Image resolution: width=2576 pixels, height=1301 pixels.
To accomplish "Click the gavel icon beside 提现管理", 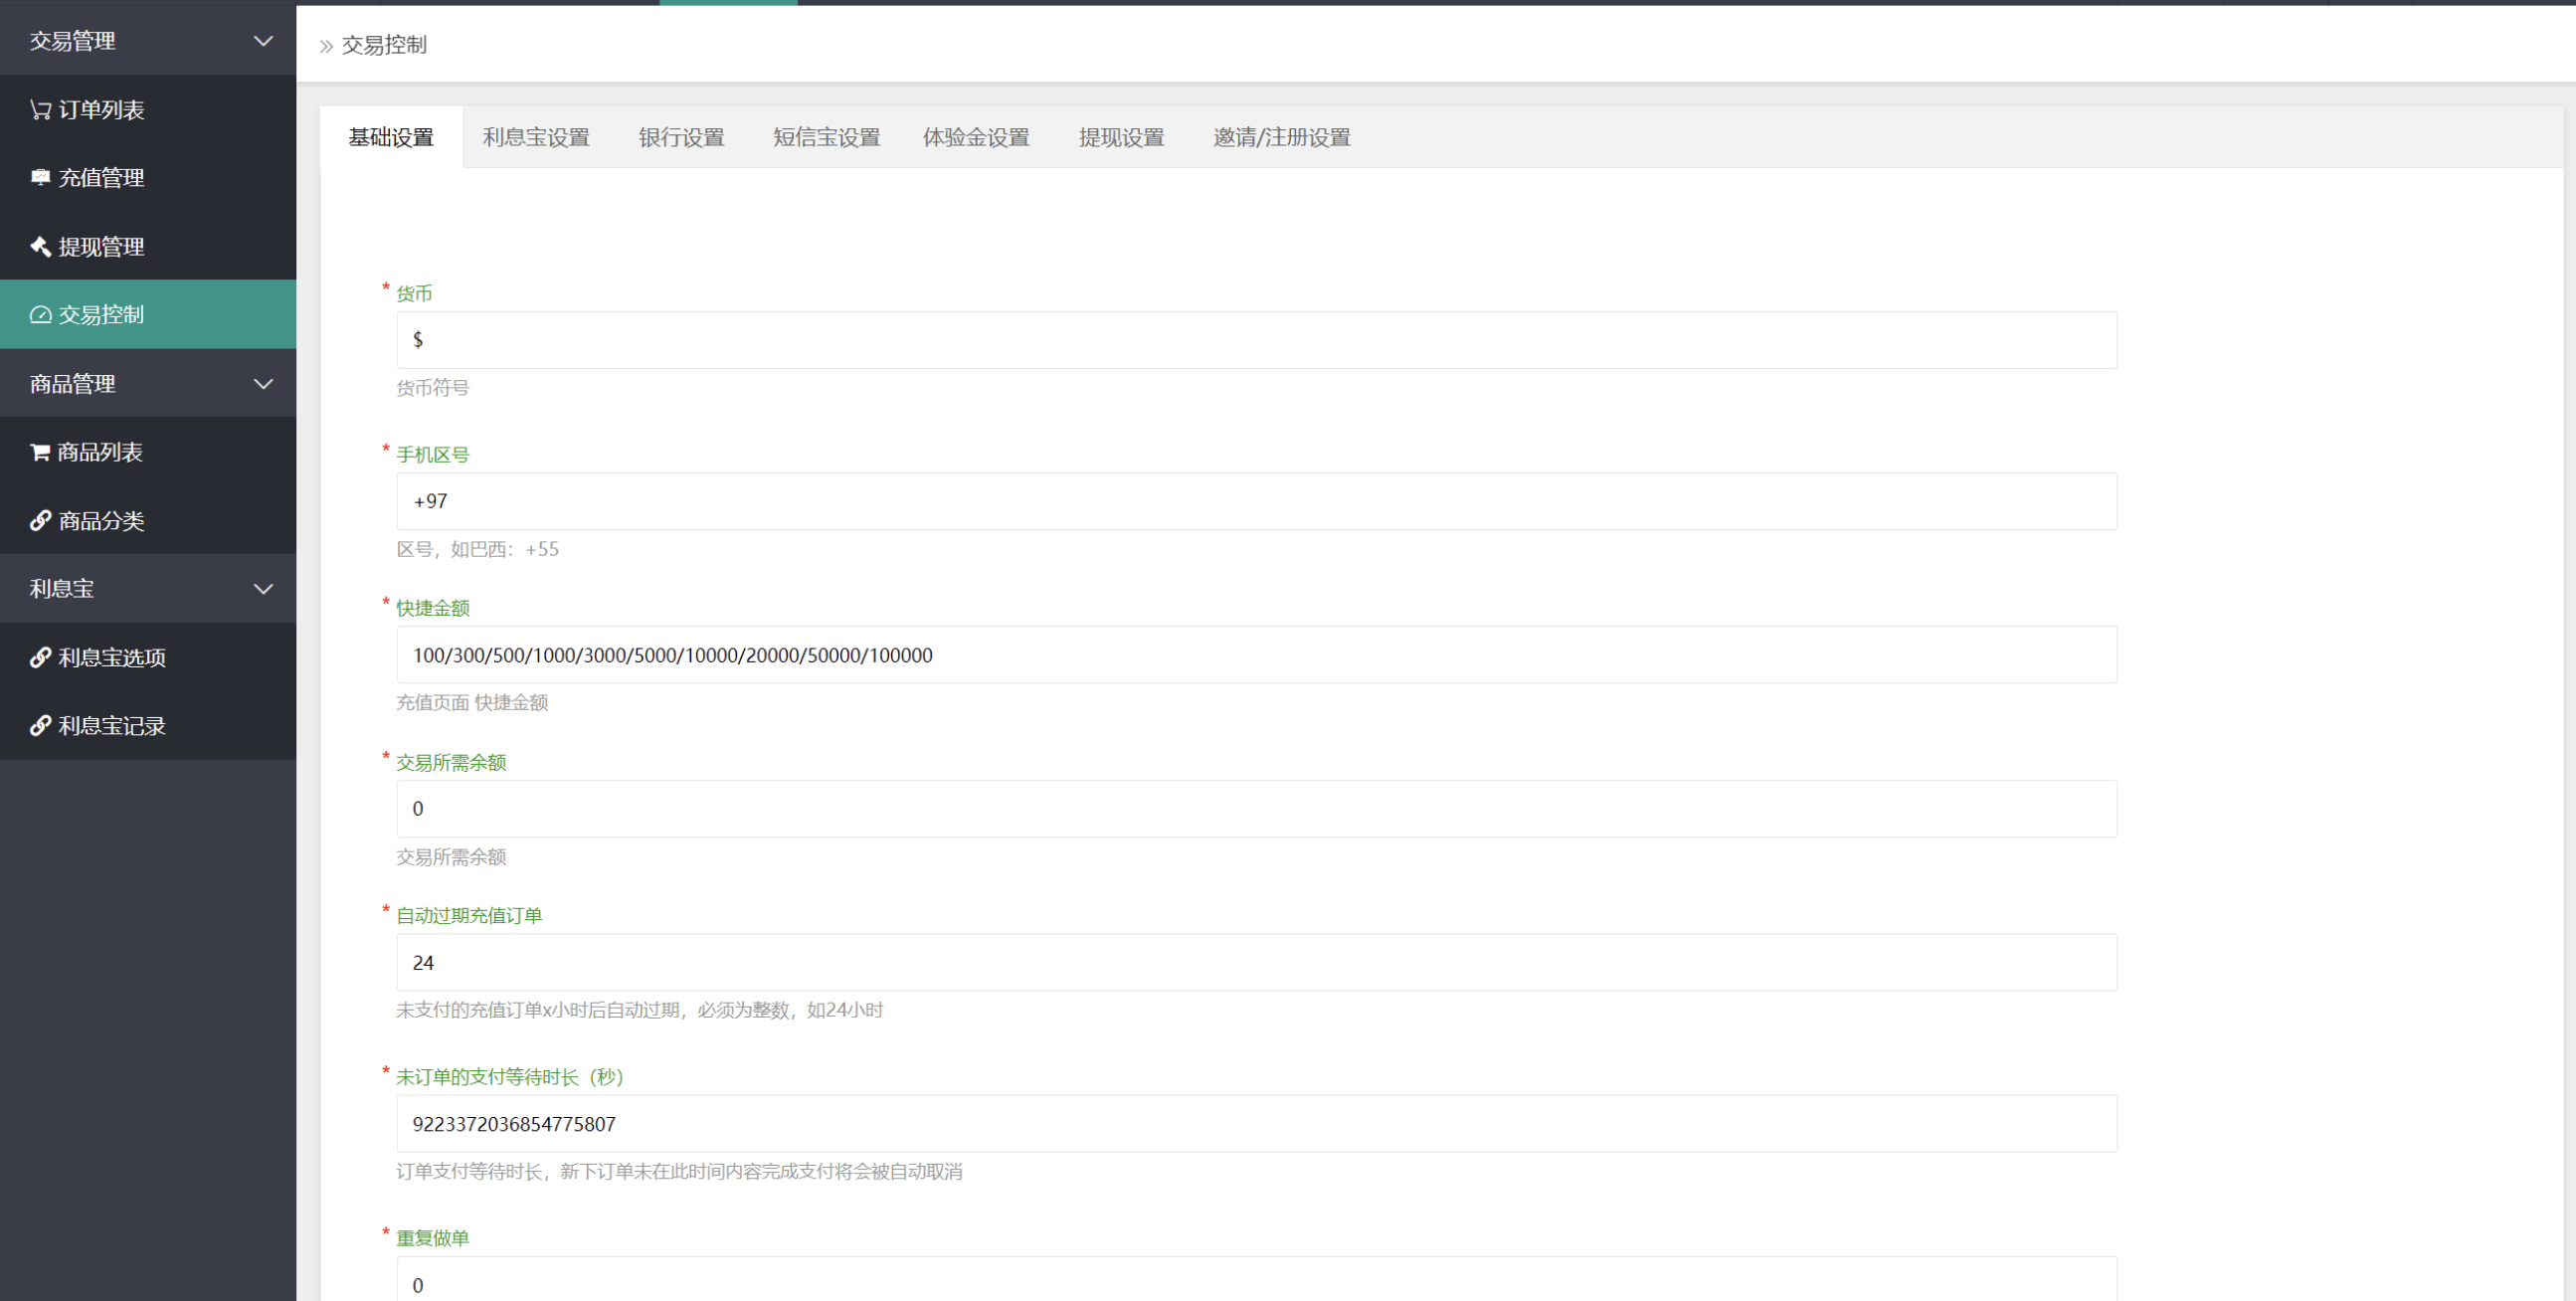I will point(40,246).
